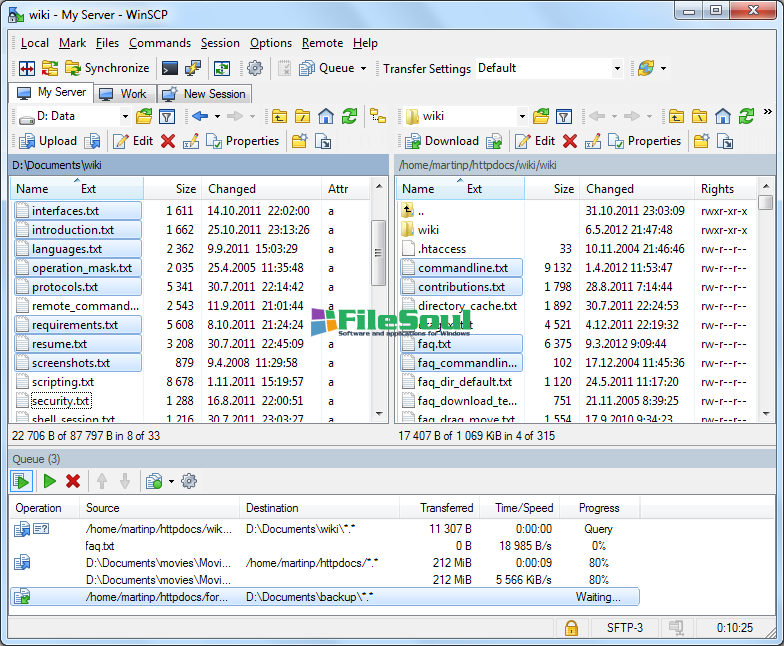Image resolution: width=784 pixels, height=646 pixels.
Task: Switch to the Work session tab
Action: (x=124, y=93)
